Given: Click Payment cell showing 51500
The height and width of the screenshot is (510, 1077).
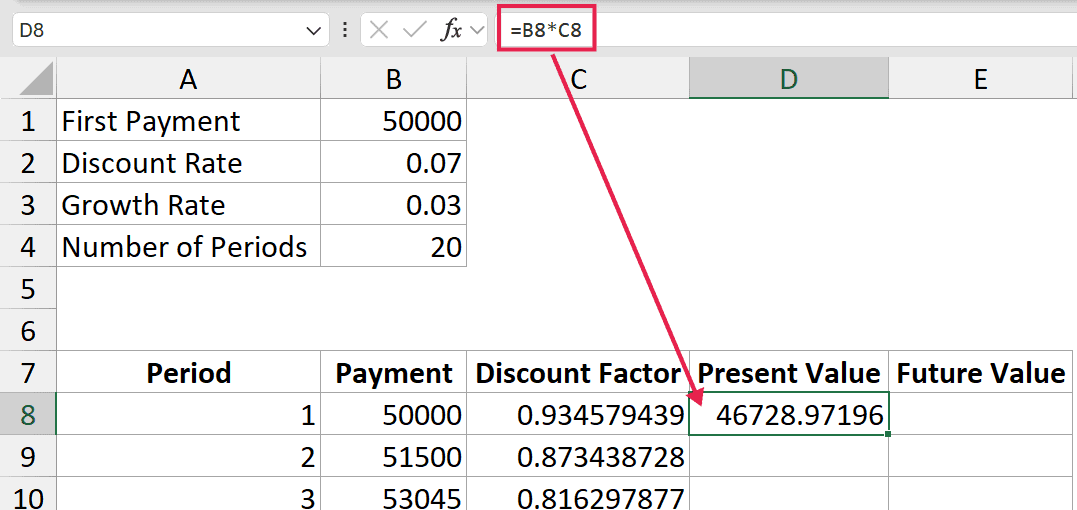Looking at the screenshot, I should click(x=393, y=456).
